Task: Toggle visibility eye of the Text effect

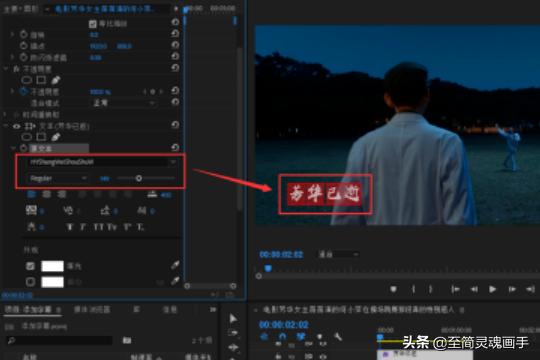Action: pos(16,126)
